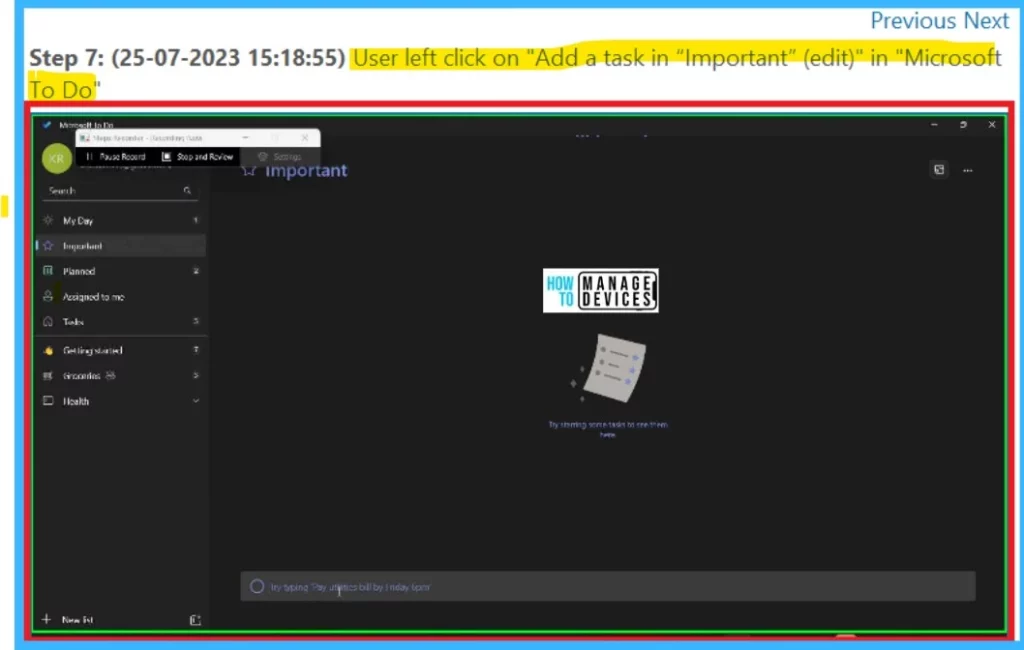Open the more options ellipsis menu
The height and width of the screenshot is (650, 1024).
[x=968, y=171]
